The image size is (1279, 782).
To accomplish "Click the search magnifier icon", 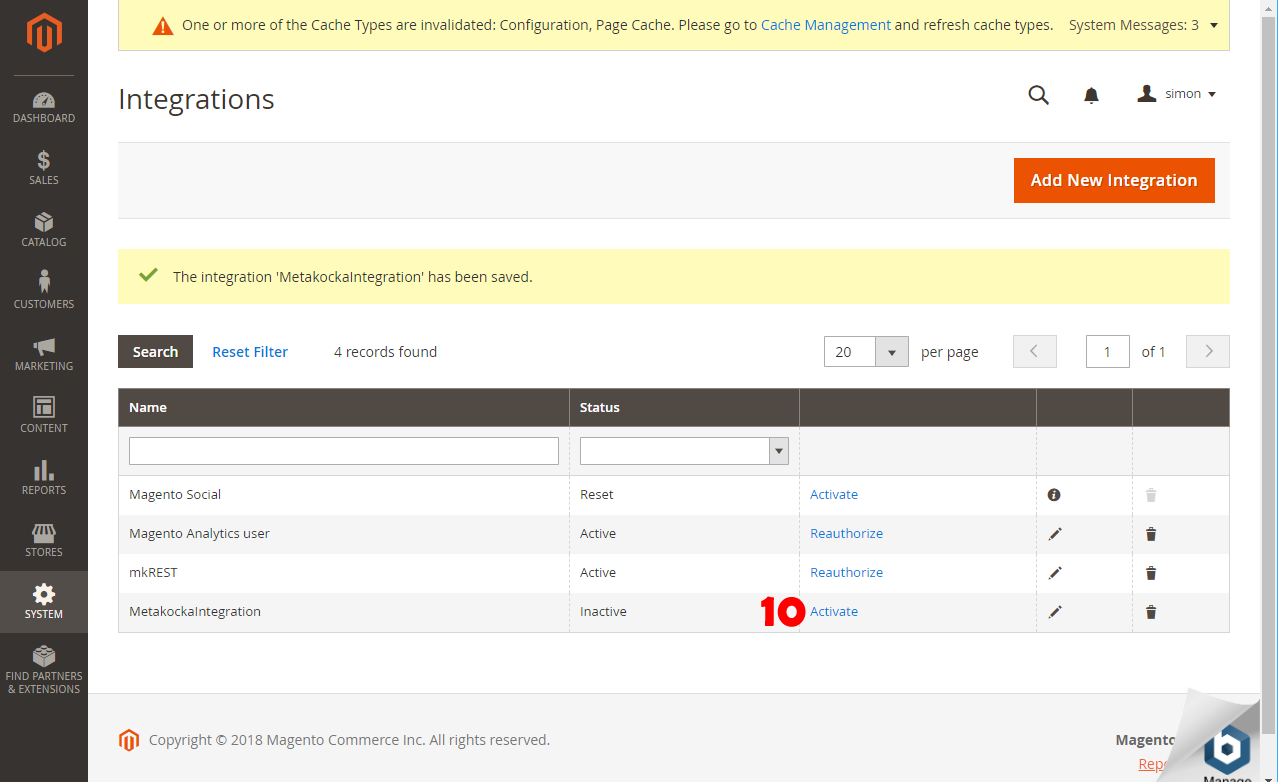I will click(1039, 95).
